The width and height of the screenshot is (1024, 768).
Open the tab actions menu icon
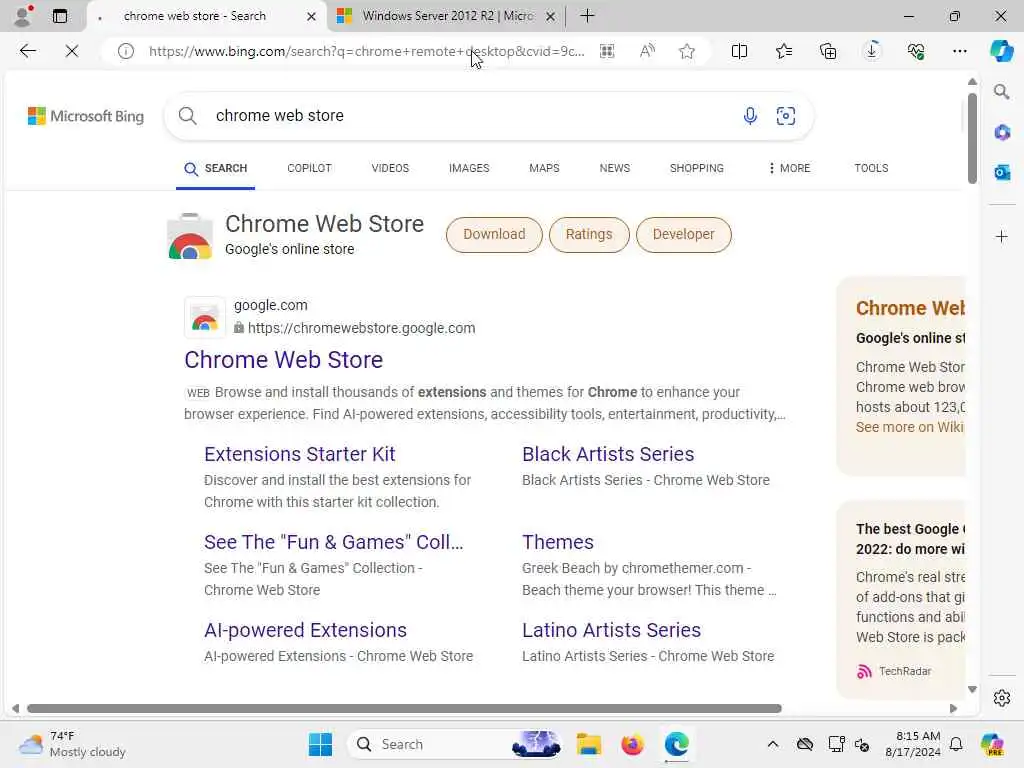click(60, 16)
